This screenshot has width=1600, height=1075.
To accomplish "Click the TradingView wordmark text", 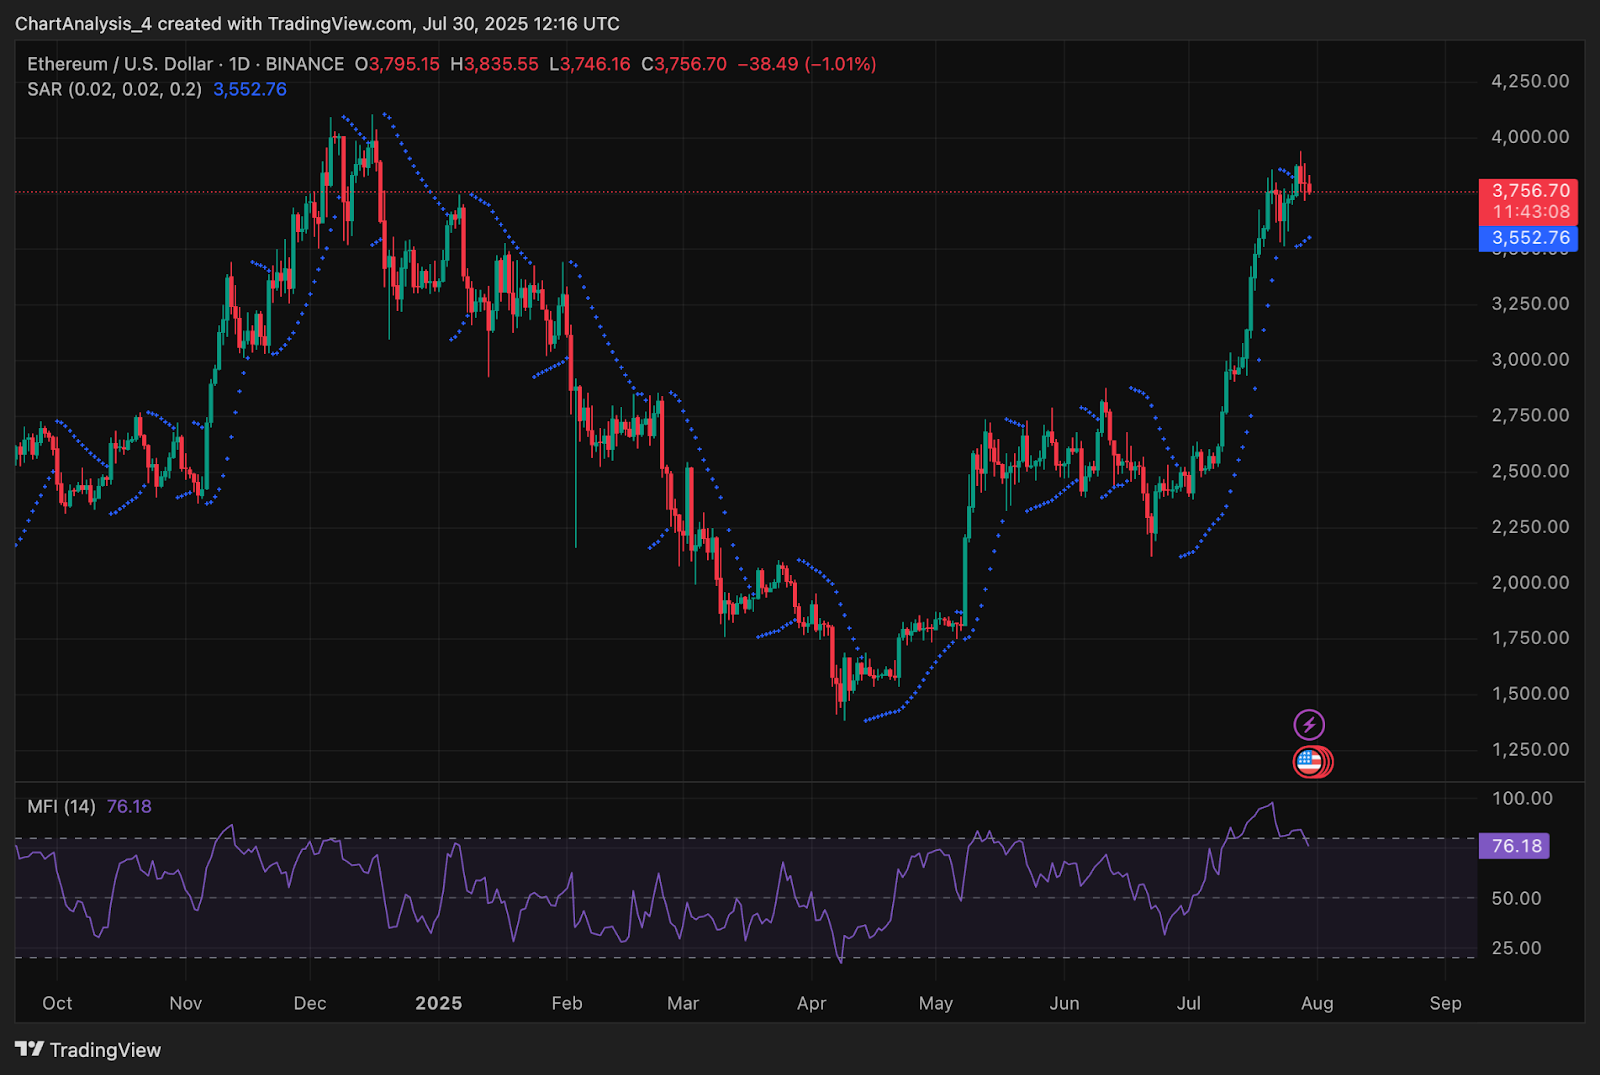I will coord(105,1050).
